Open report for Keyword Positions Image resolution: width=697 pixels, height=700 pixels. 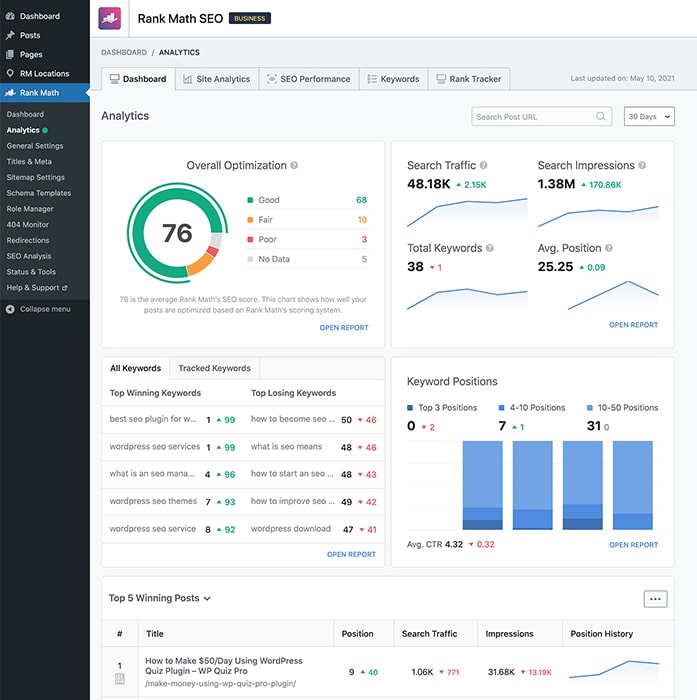(x=633, y=545)
